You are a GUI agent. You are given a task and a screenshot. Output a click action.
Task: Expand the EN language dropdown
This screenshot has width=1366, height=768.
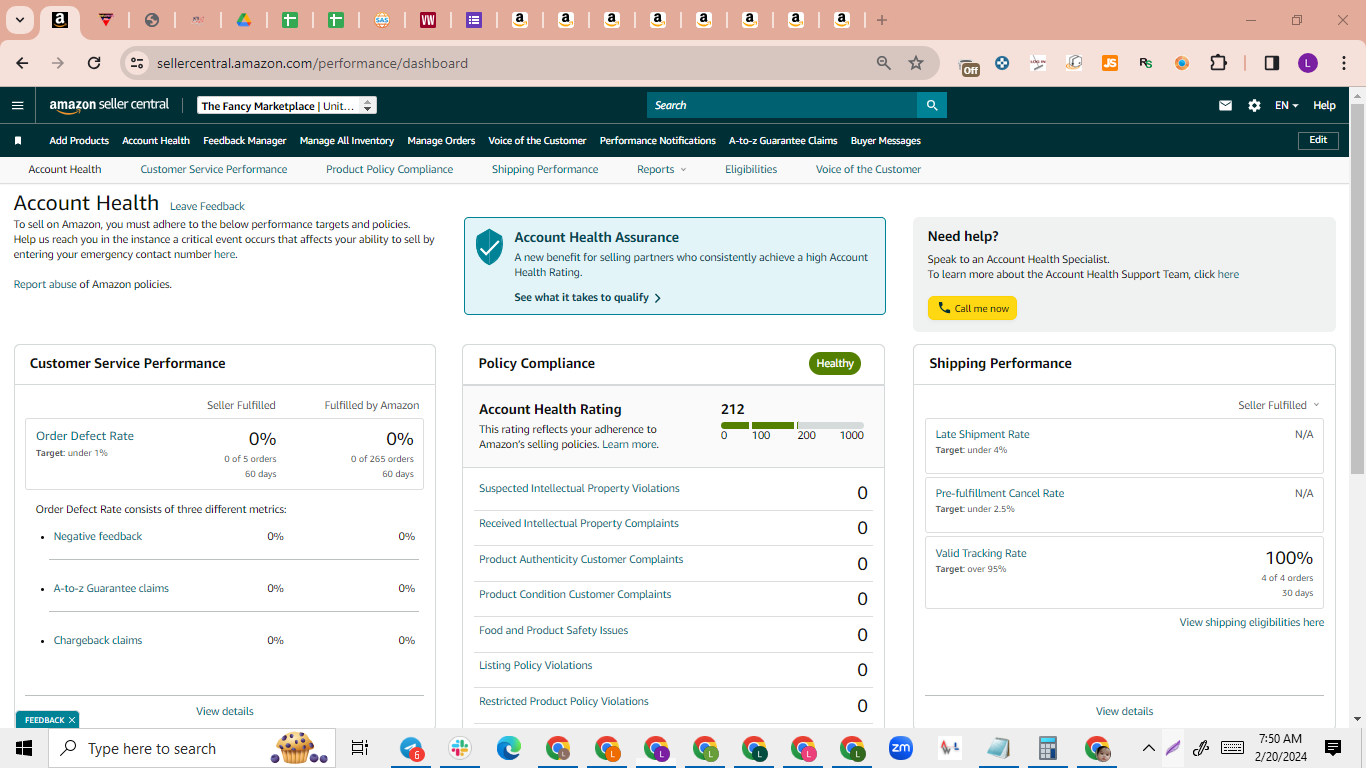(x=1286, y=105)
